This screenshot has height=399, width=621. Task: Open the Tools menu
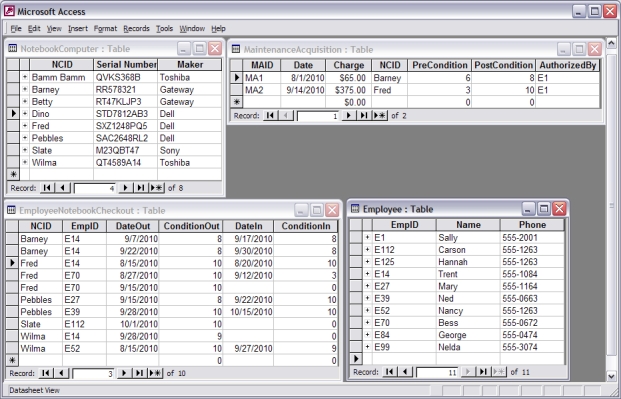[x=164, y=29]
